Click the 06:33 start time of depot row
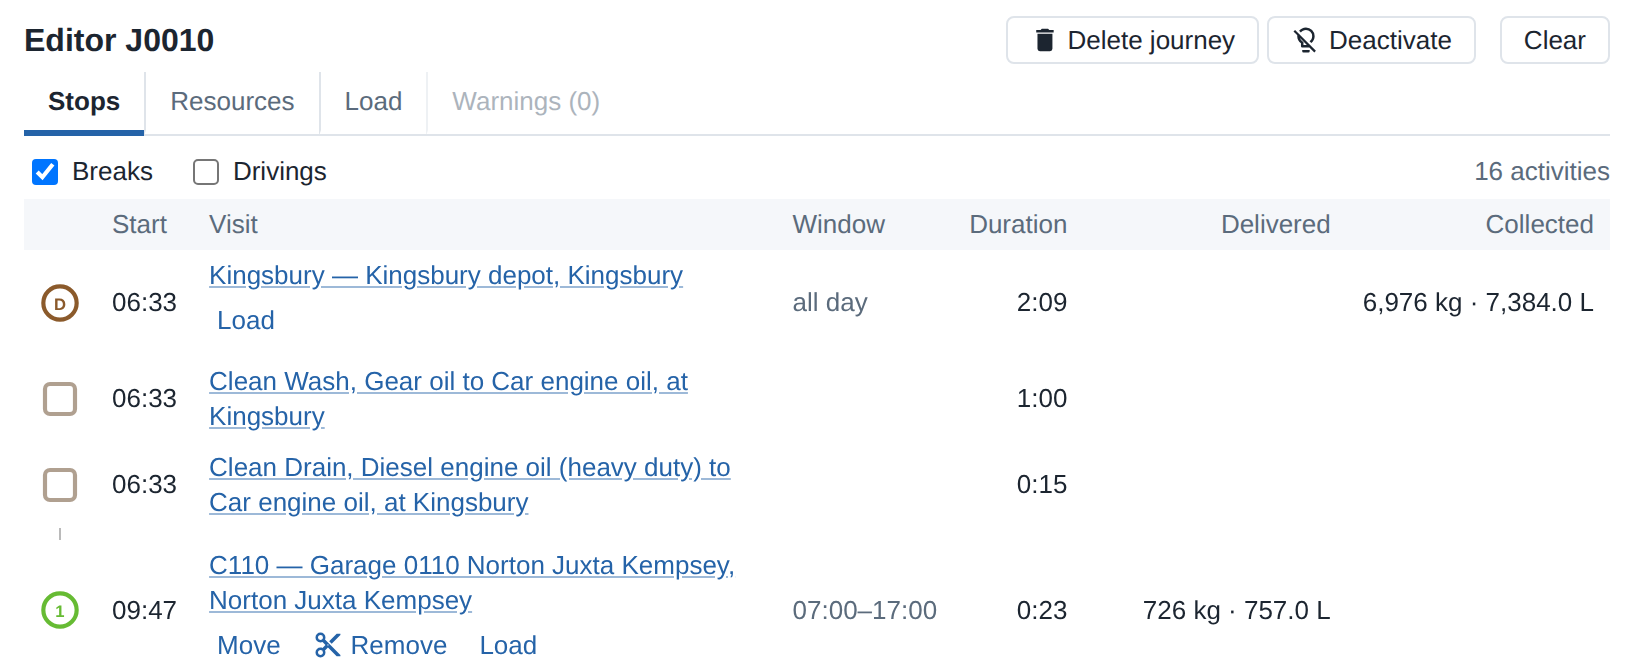 click(144, 303)
